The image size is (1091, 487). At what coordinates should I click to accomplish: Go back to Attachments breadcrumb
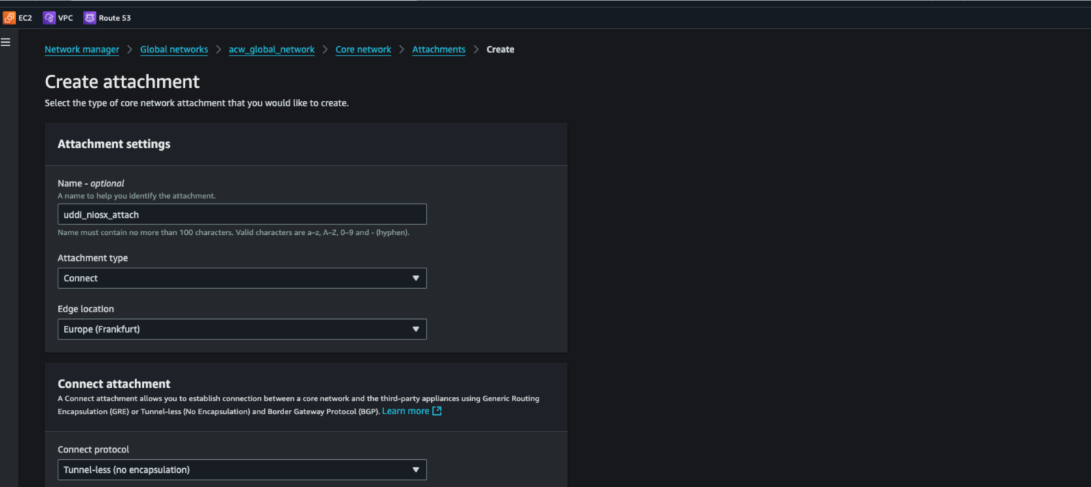(438, 49)
